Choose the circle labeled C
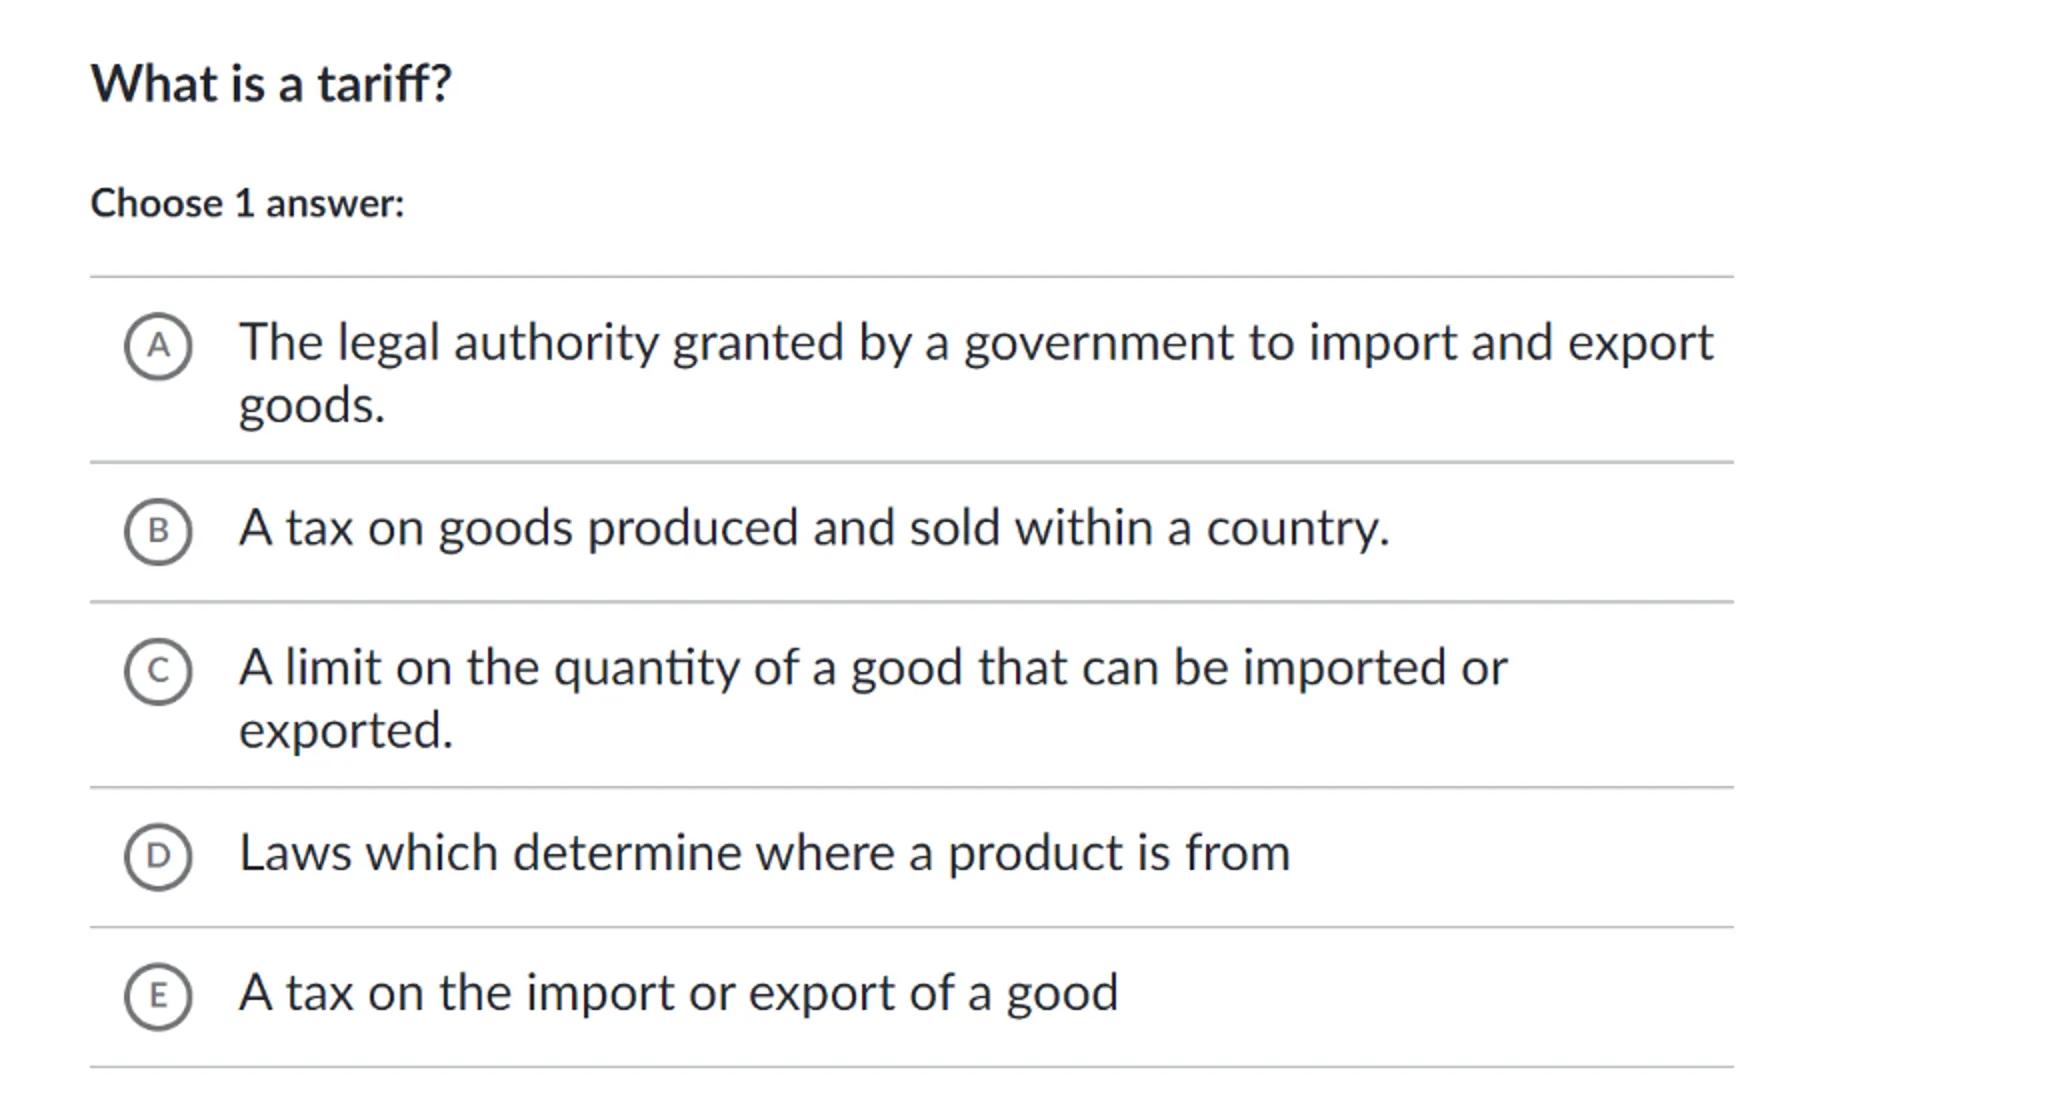This screenshot has width=2046, height=1103. coord(158,671)
